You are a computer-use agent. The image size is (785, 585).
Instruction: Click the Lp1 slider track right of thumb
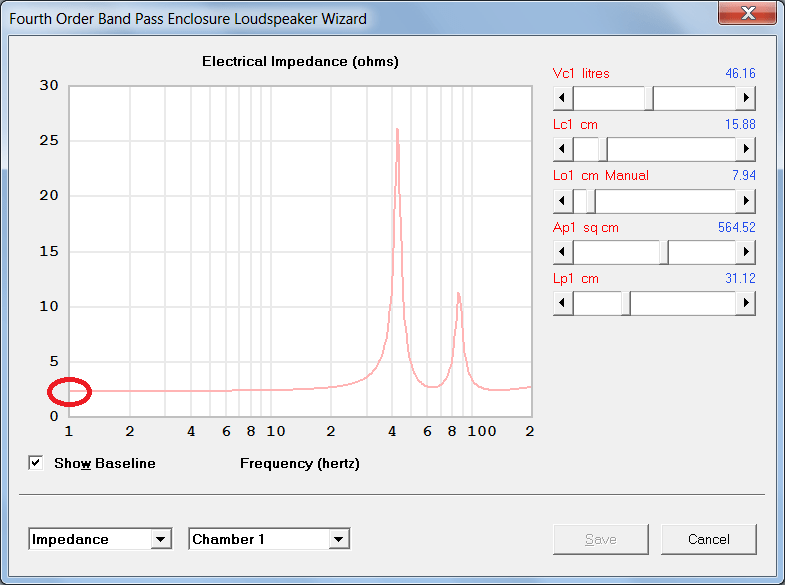pyautogui.click(x=683, y=303)
